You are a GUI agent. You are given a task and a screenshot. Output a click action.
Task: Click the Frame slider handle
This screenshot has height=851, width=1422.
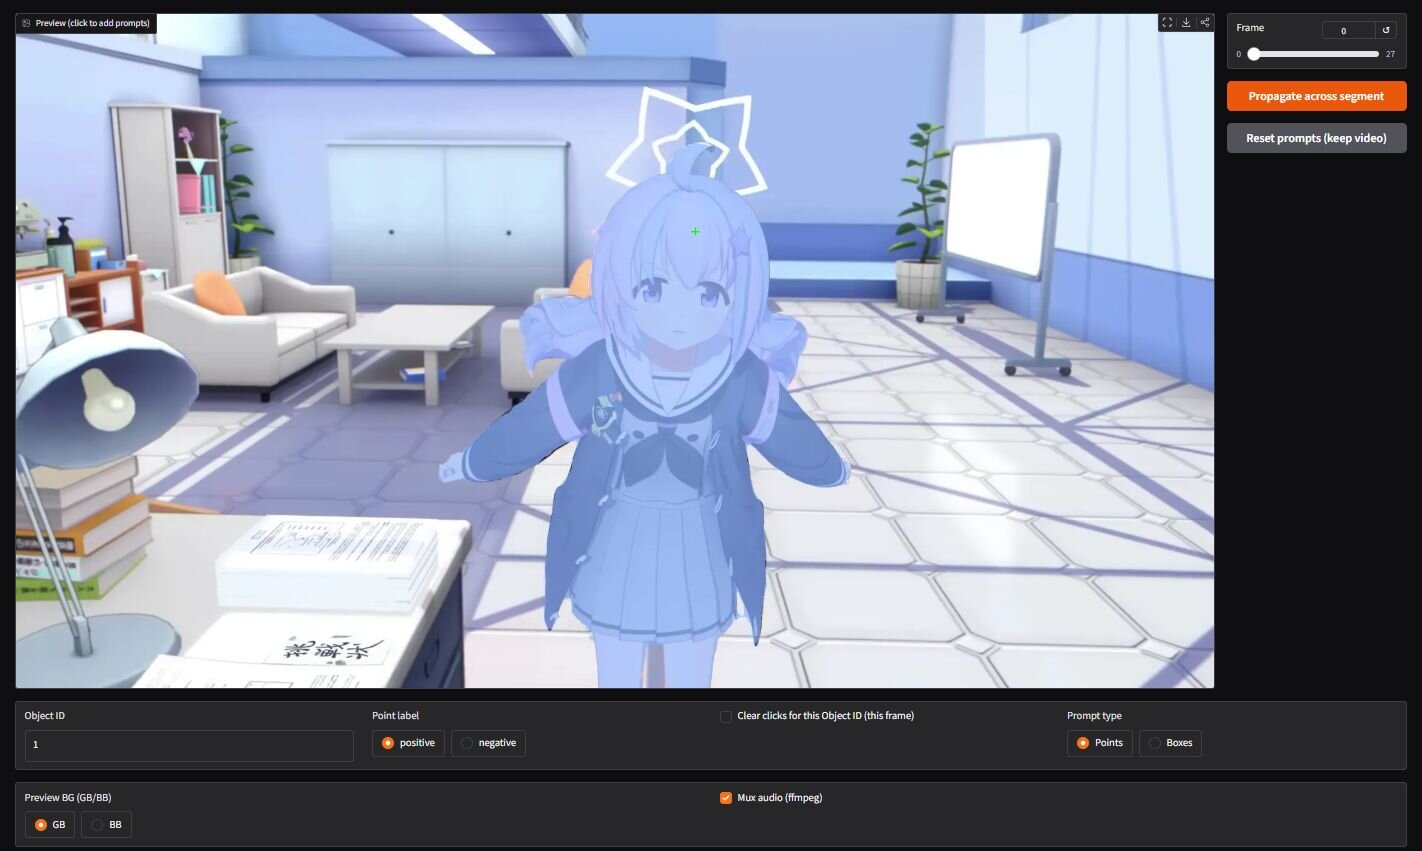click(x=1254, y=54)
